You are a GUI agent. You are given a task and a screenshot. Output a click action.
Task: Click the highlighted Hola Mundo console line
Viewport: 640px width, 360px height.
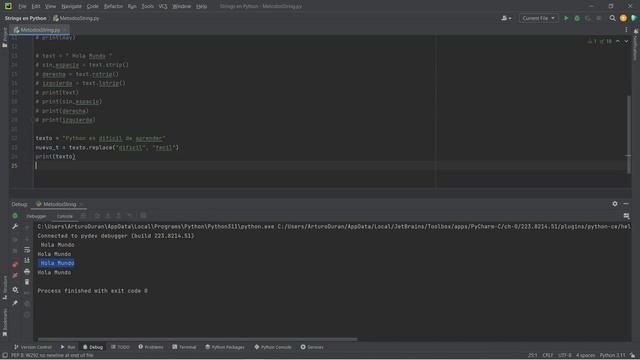[56, 263]
